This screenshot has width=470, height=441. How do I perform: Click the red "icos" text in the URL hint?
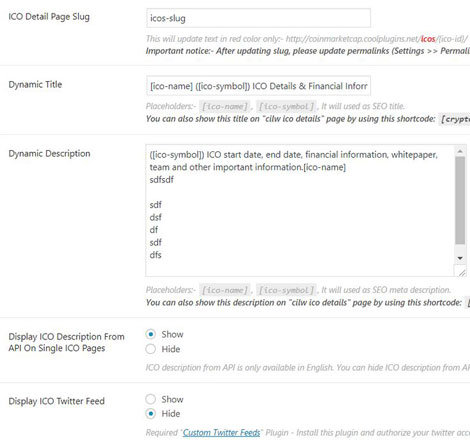[x=428, y=39]
